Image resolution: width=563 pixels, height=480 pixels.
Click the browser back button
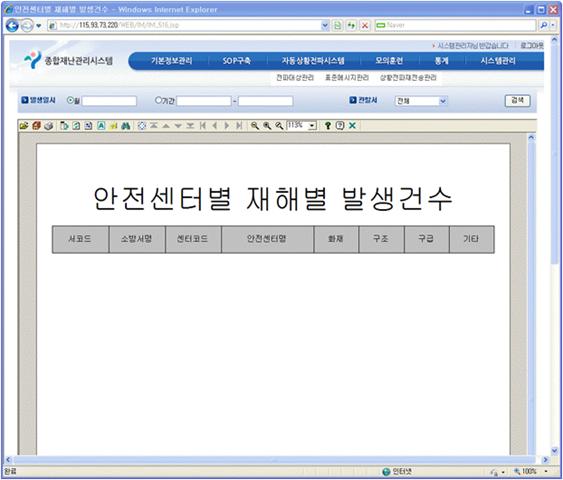tap(12, 25)
